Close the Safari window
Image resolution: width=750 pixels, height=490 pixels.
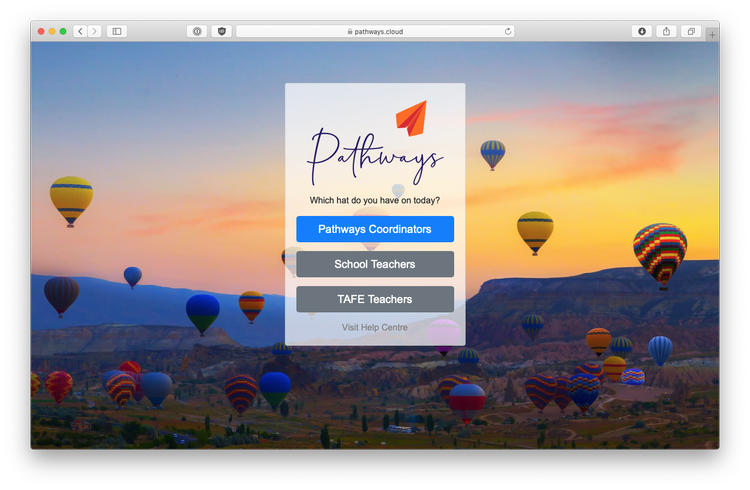pos(41,32)
